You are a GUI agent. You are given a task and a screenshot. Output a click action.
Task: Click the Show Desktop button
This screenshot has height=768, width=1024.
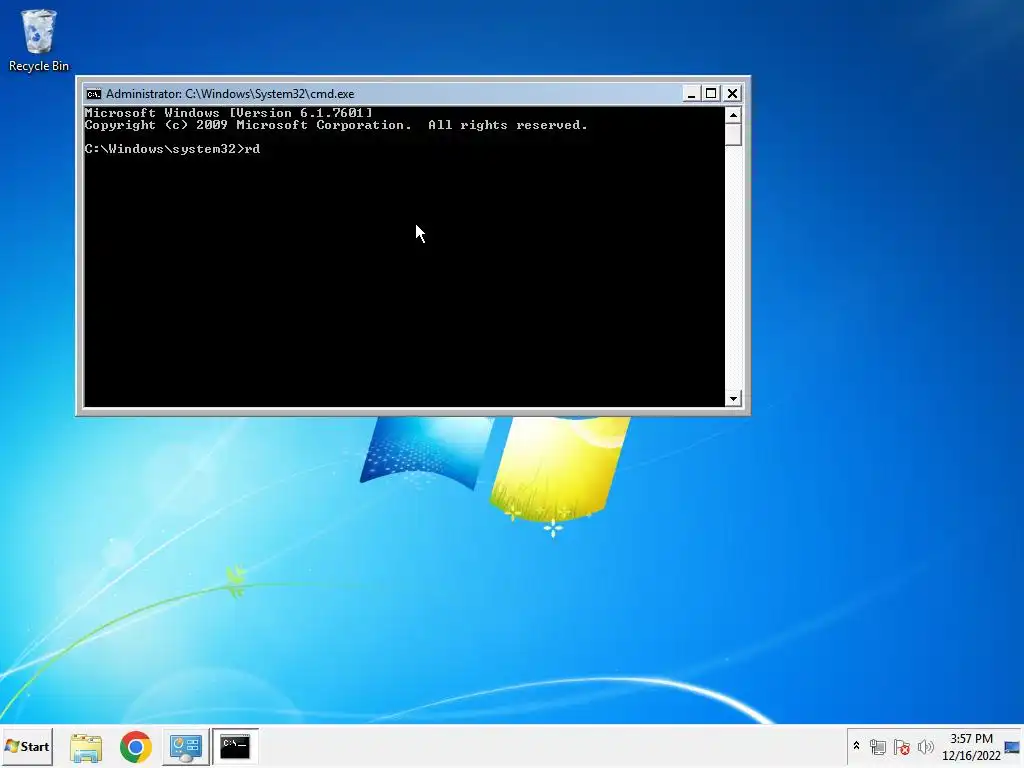click(x=1013, y=747)
